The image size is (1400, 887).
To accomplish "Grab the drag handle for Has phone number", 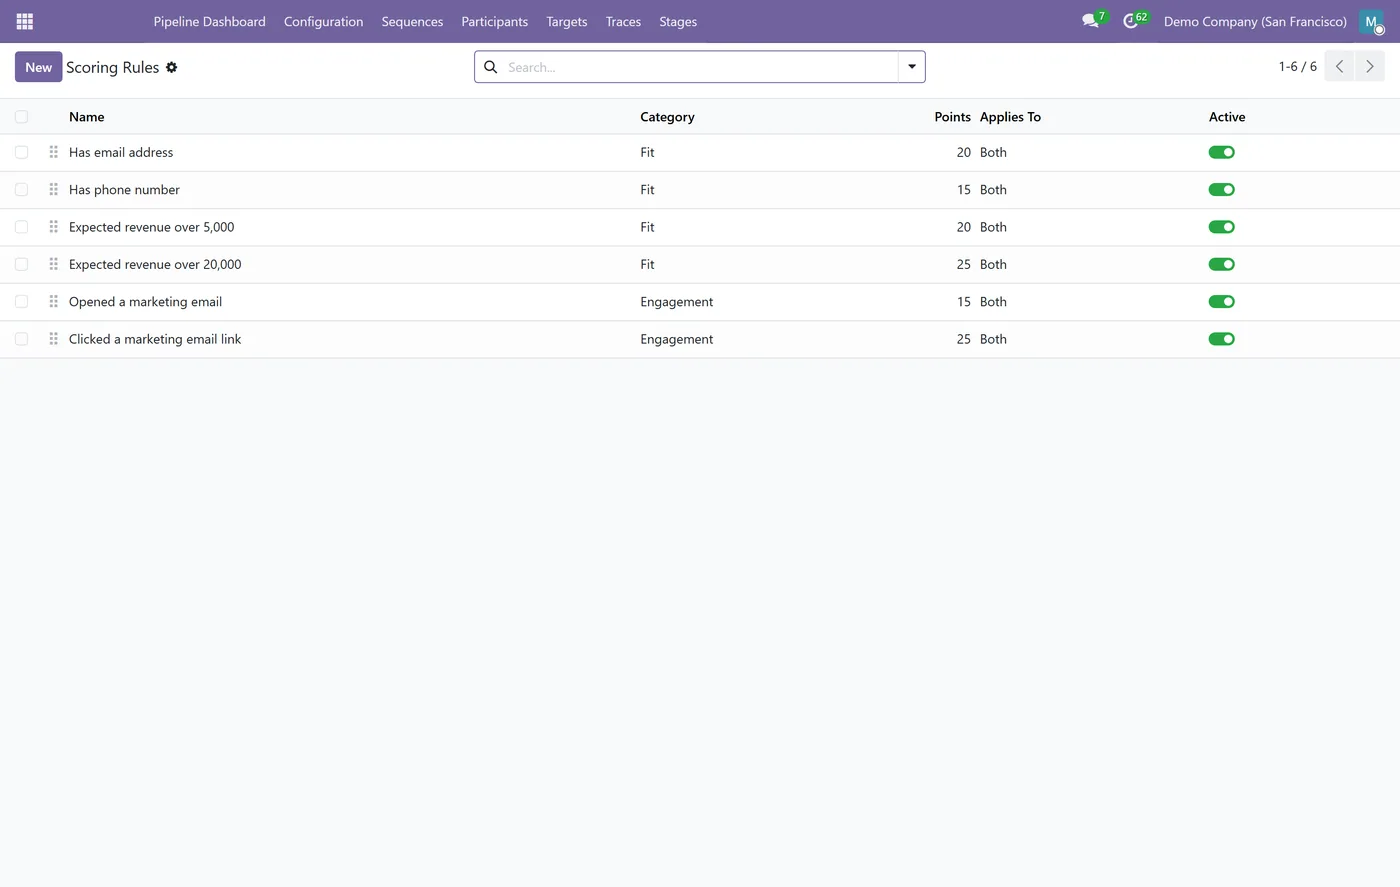I will click(x=54, y=189).
